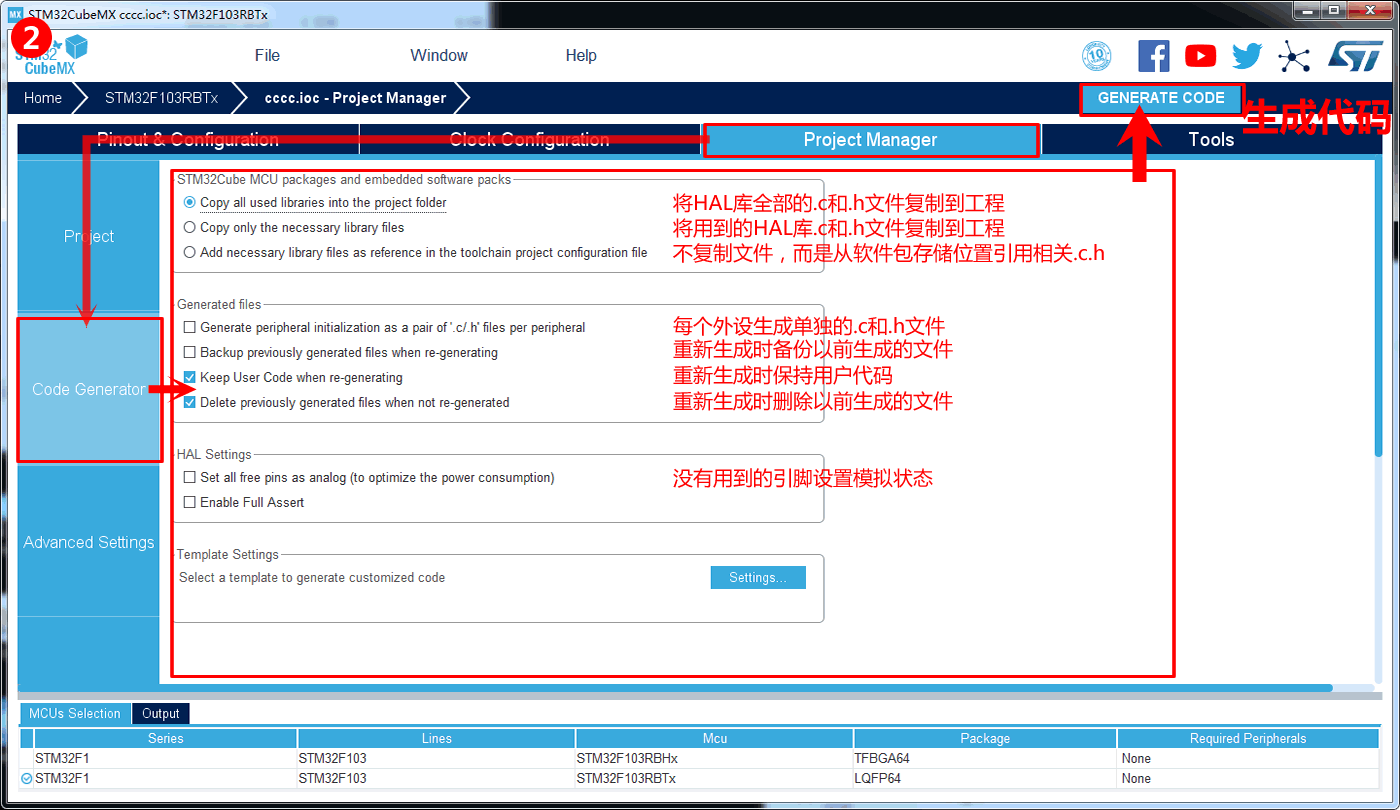The height and width of the screenshot is (810, 1400).
Task: Enable generating '.c/.h' files per peripheral
Action: tap(190, 326)
